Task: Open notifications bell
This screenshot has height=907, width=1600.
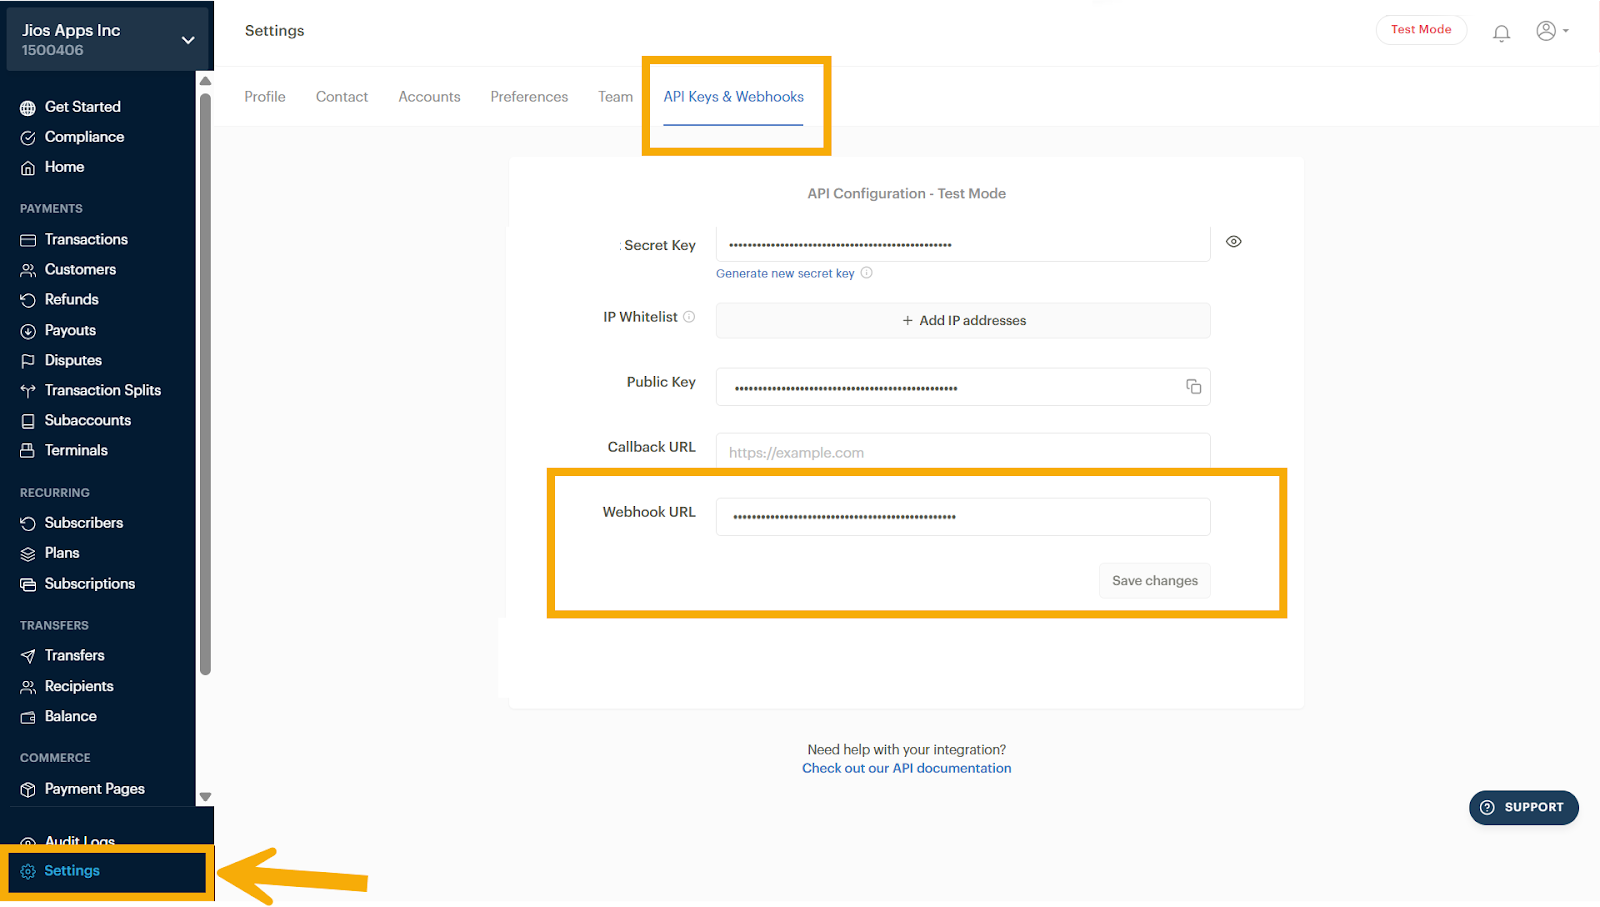Action: (1501, 33)
